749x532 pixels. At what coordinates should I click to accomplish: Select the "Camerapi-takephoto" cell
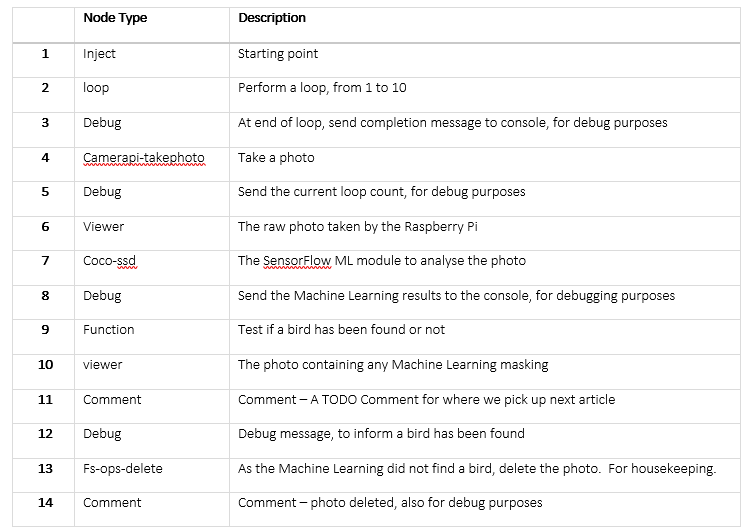[144, 158]
